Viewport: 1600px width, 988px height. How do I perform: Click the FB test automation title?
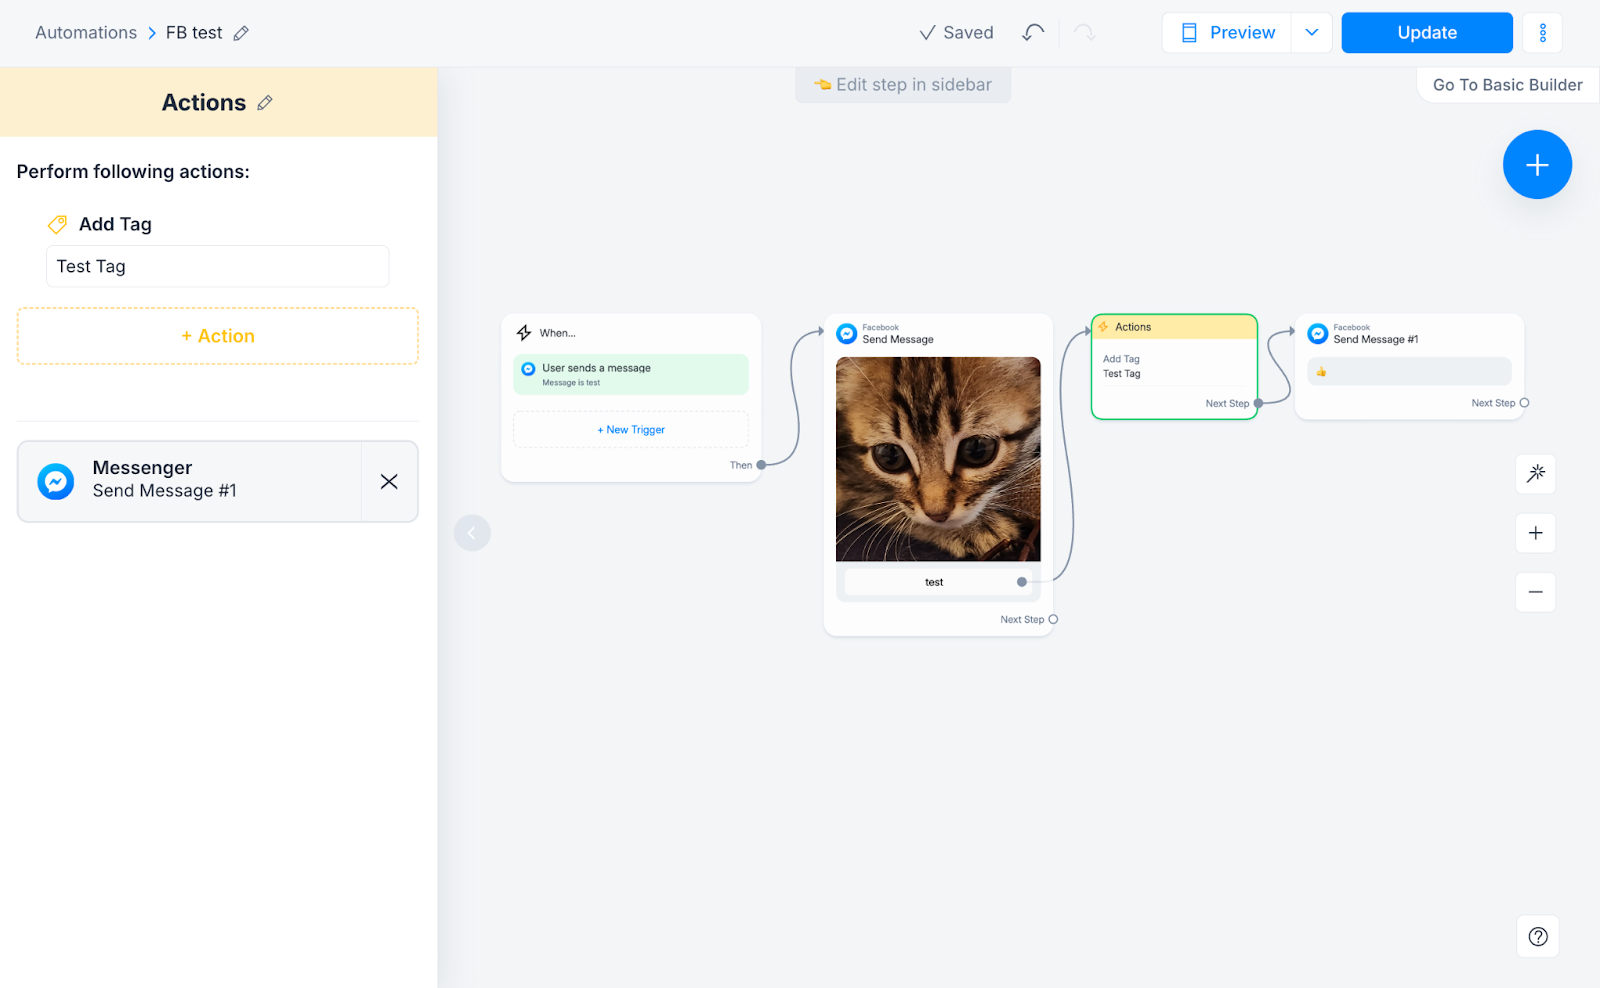coord(194,33)
